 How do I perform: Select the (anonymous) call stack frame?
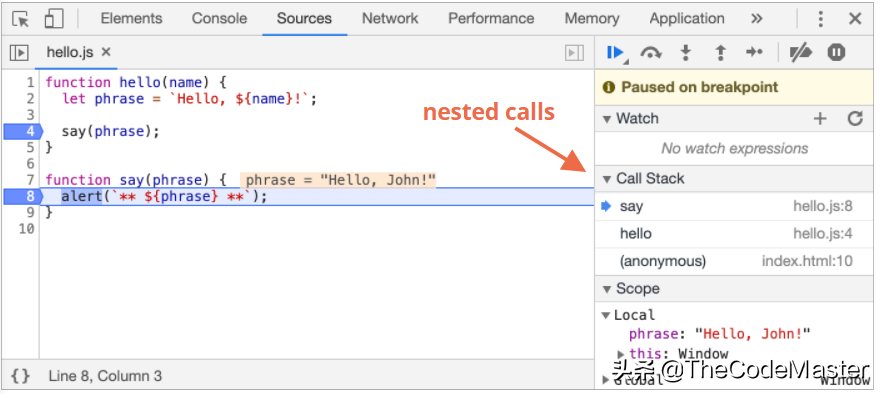point(734,261)
